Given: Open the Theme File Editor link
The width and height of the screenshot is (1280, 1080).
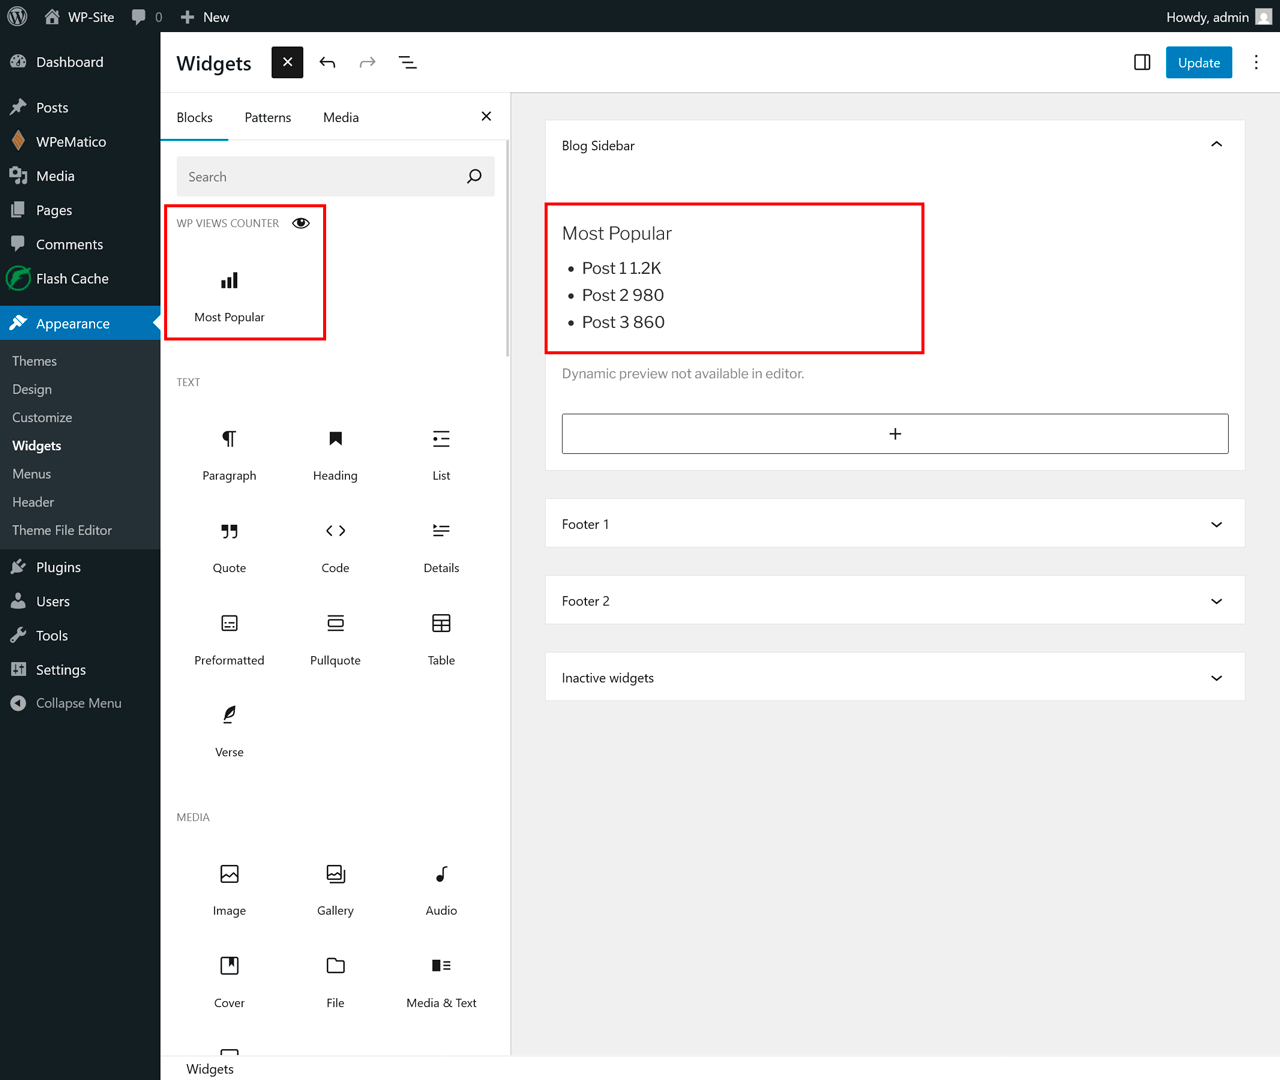Looking at the screenshot, I should [x=62, y=530].
